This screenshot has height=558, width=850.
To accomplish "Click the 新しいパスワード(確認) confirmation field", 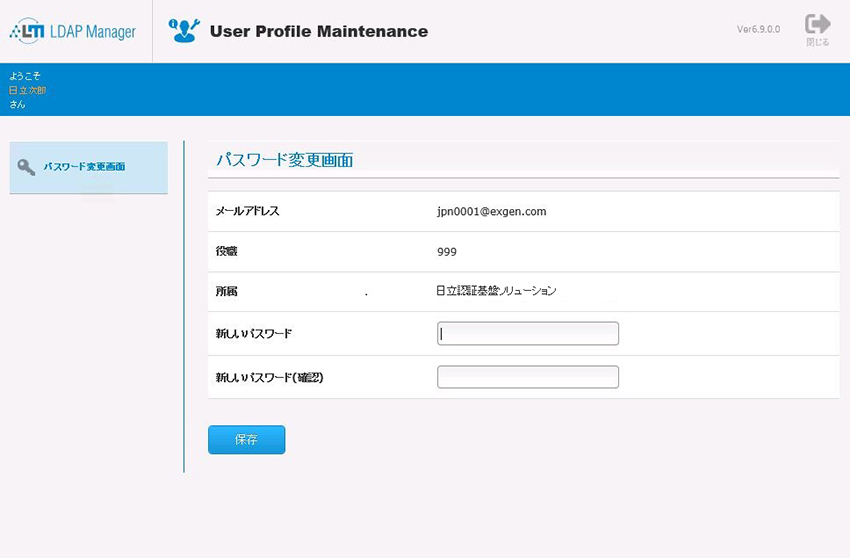I will [x=528, y=377].
